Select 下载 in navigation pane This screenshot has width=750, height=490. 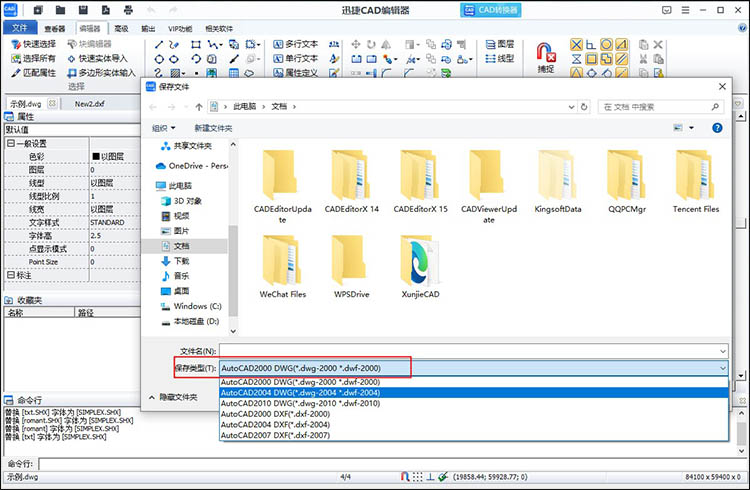point(176,261)
